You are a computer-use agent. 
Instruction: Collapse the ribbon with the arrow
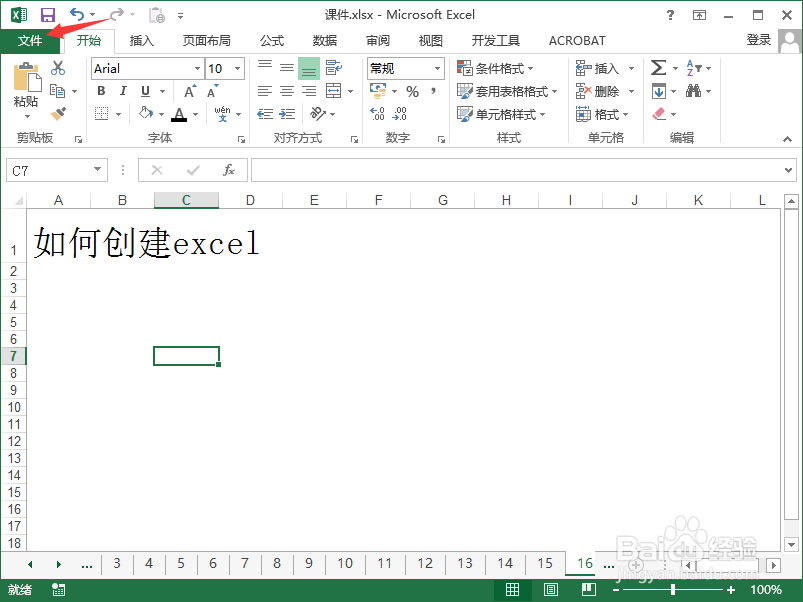787,139
